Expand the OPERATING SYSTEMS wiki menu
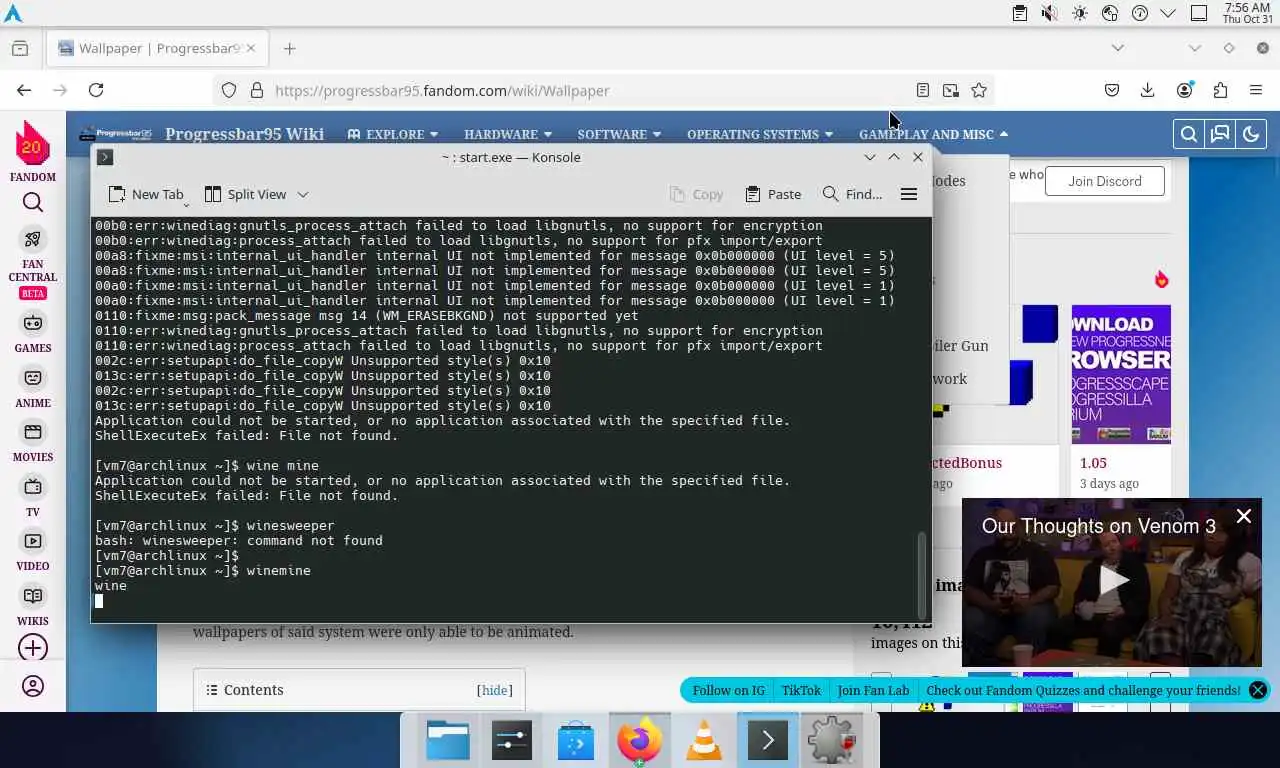 tap(760, 134)
